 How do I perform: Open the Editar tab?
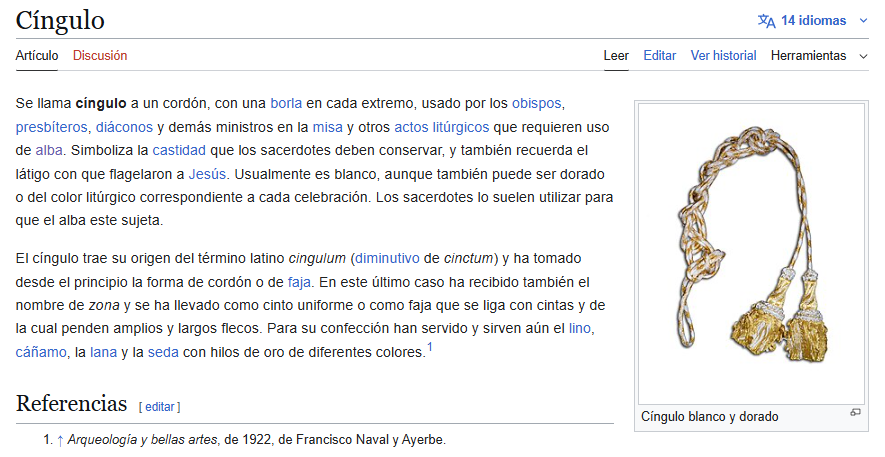660,56
